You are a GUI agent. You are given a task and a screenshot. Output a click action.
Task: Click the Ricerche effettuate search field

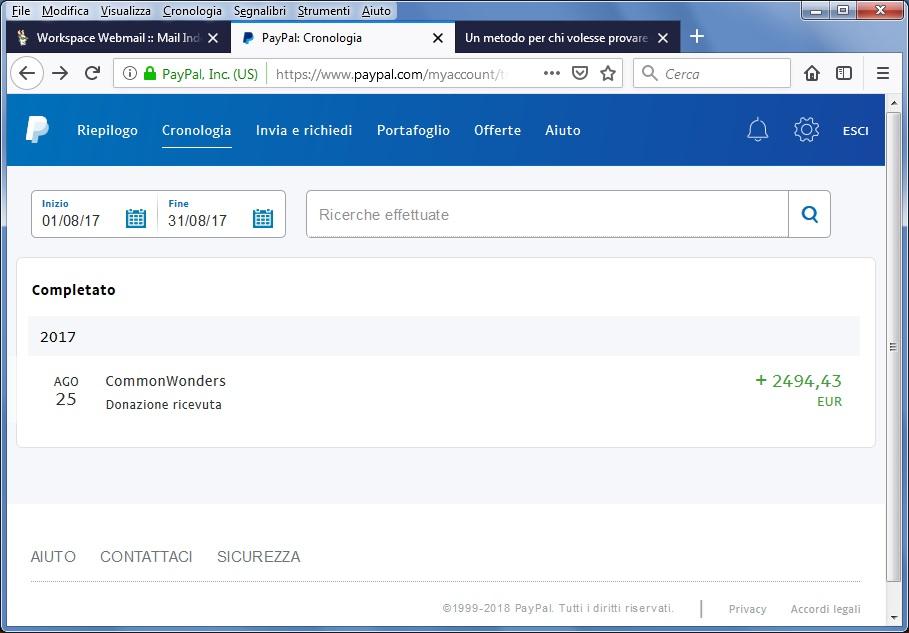pyautogui.click(x=547, y=214)
